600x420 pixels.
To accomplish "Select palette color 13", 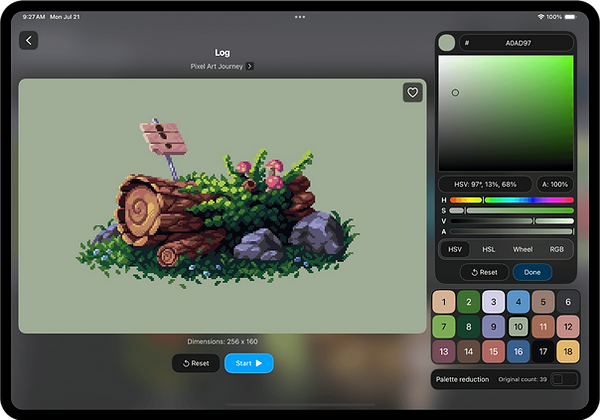I will [444, 352].
